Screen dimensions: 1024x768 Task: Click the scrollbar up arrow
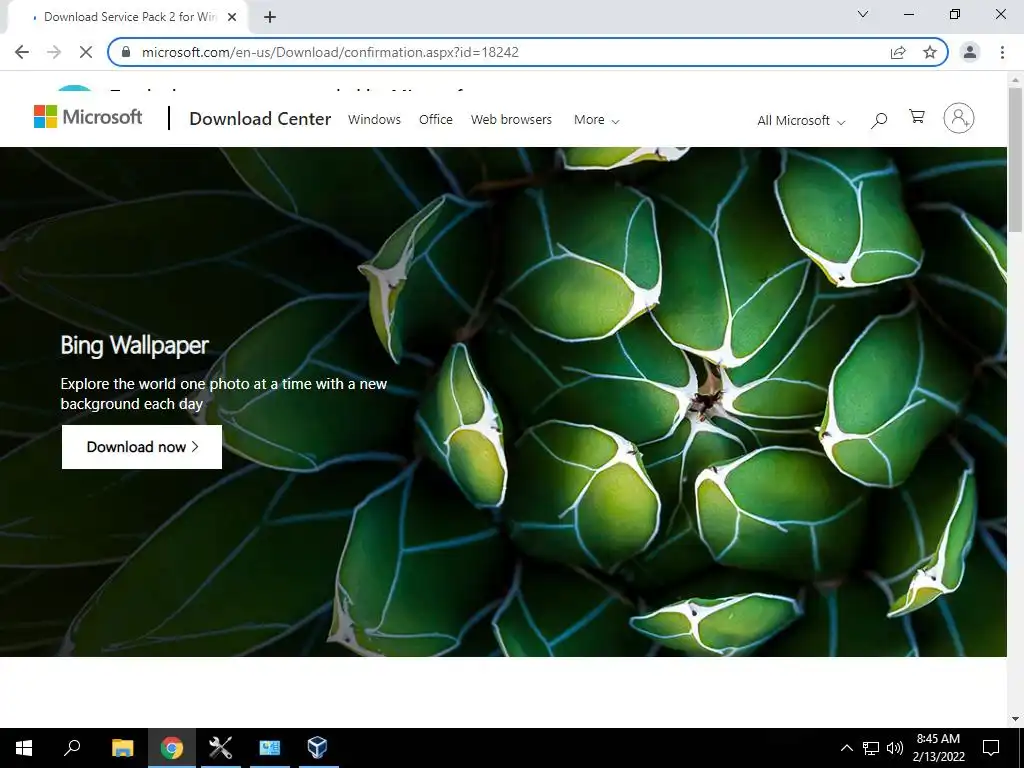pyautogui.click(x=1016, y=80)
